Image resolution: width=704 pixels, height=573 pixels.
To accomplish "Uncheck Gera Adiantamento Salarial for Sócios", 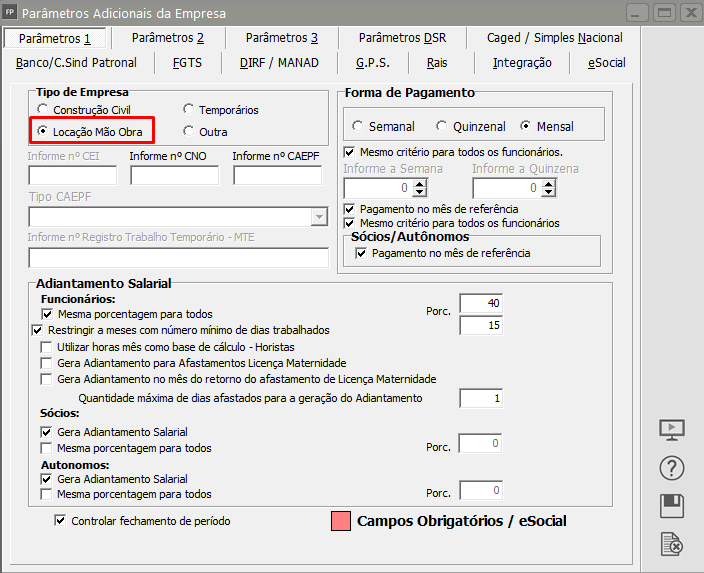I will (x=47, y=432).
